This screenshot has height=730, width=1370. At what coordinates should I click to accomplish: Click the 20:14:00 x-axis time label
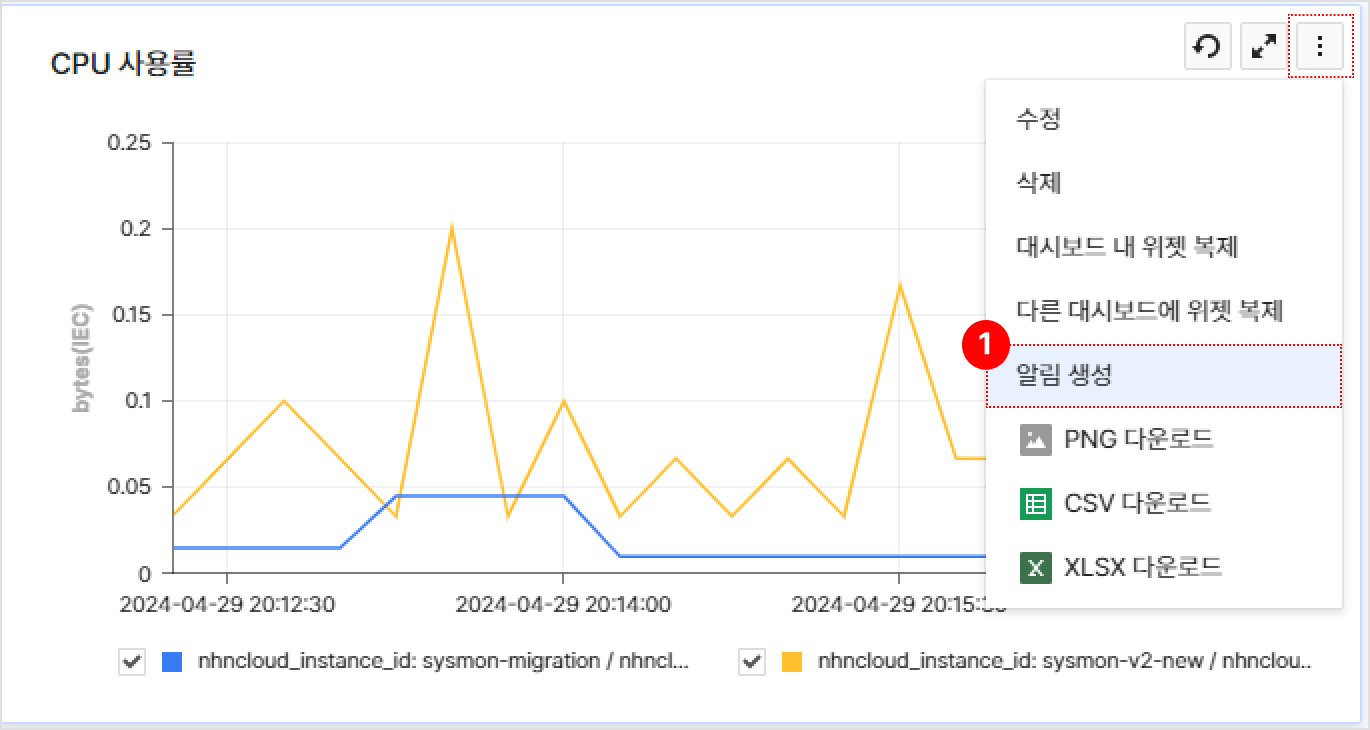tap(563, 605)
